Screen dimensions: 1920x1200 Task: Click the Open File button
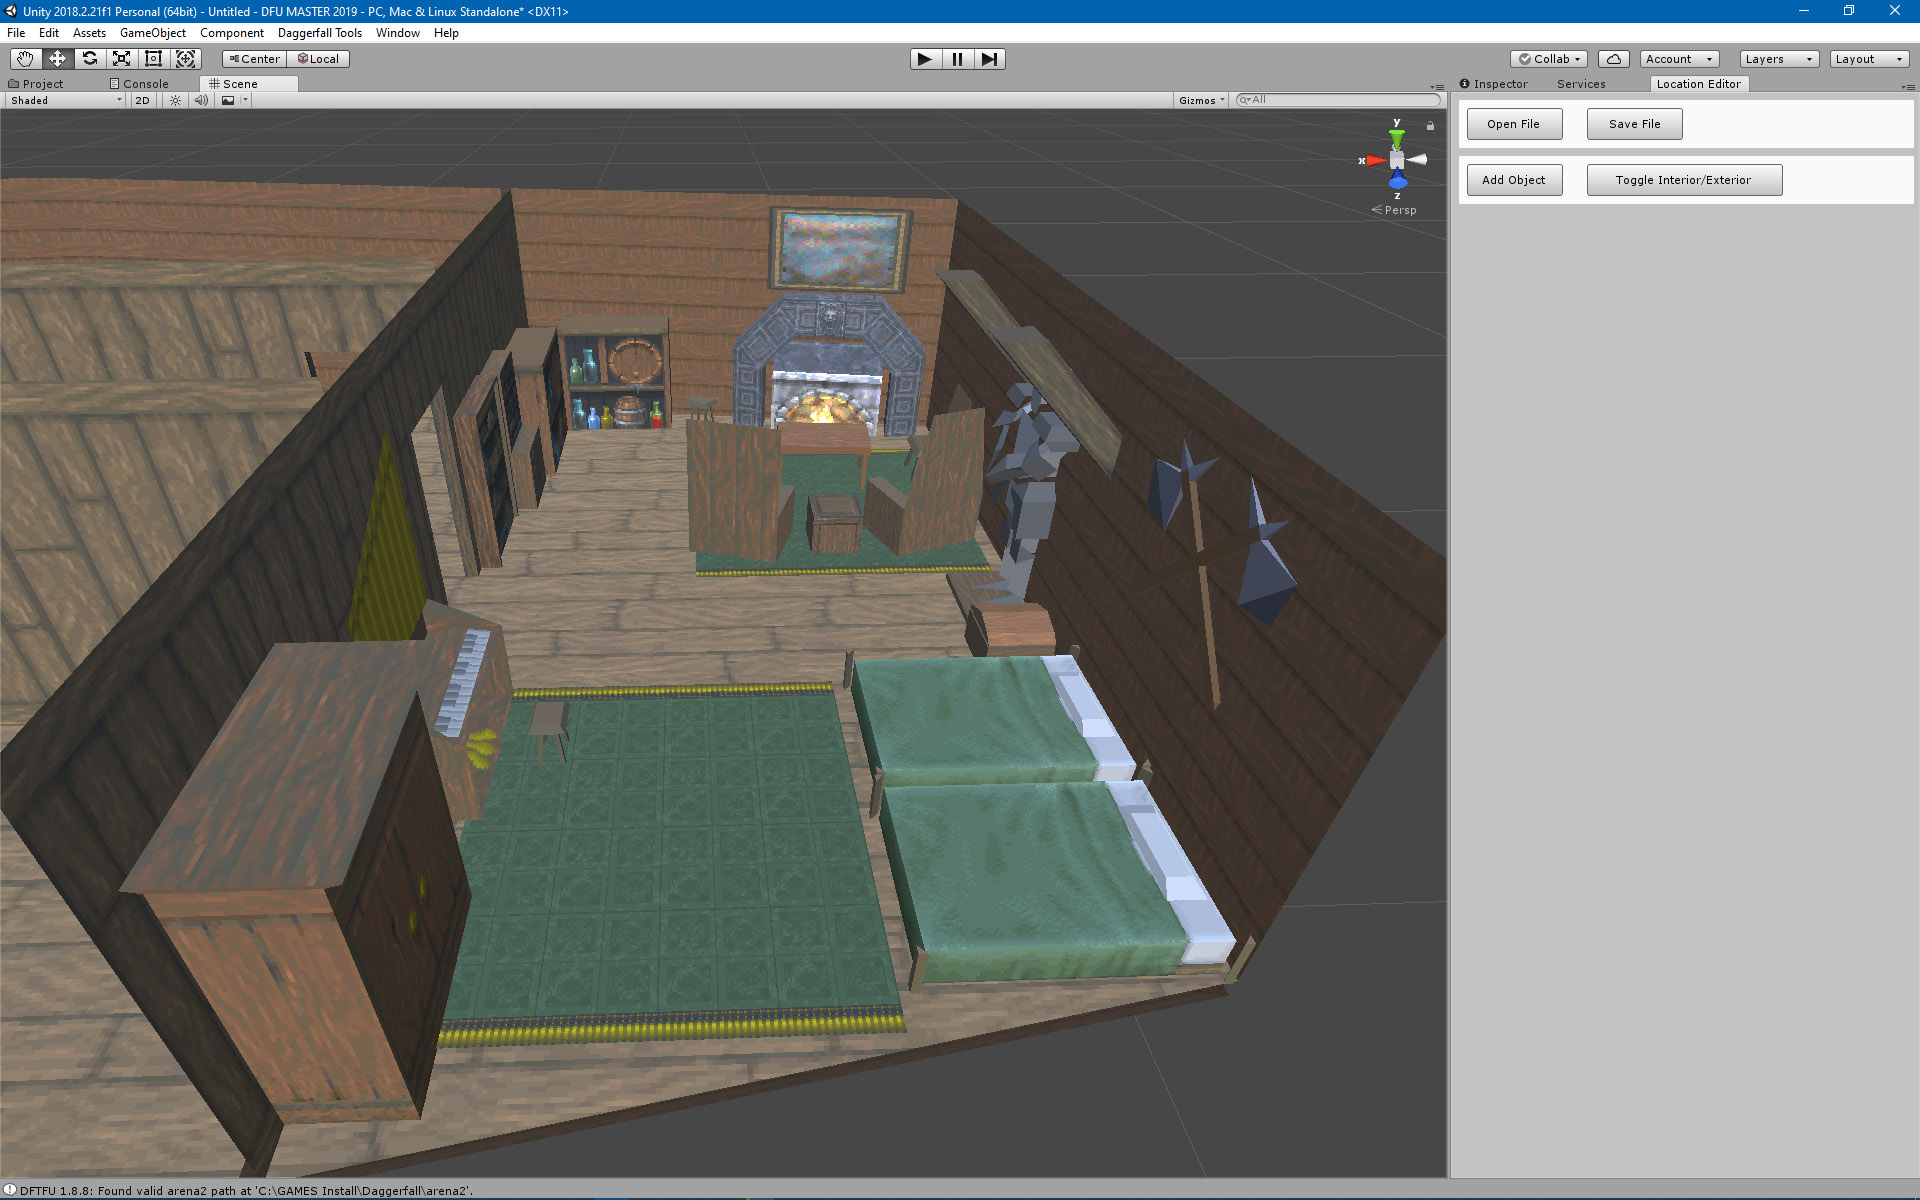pyautogui.click(x=1514, y=124)
